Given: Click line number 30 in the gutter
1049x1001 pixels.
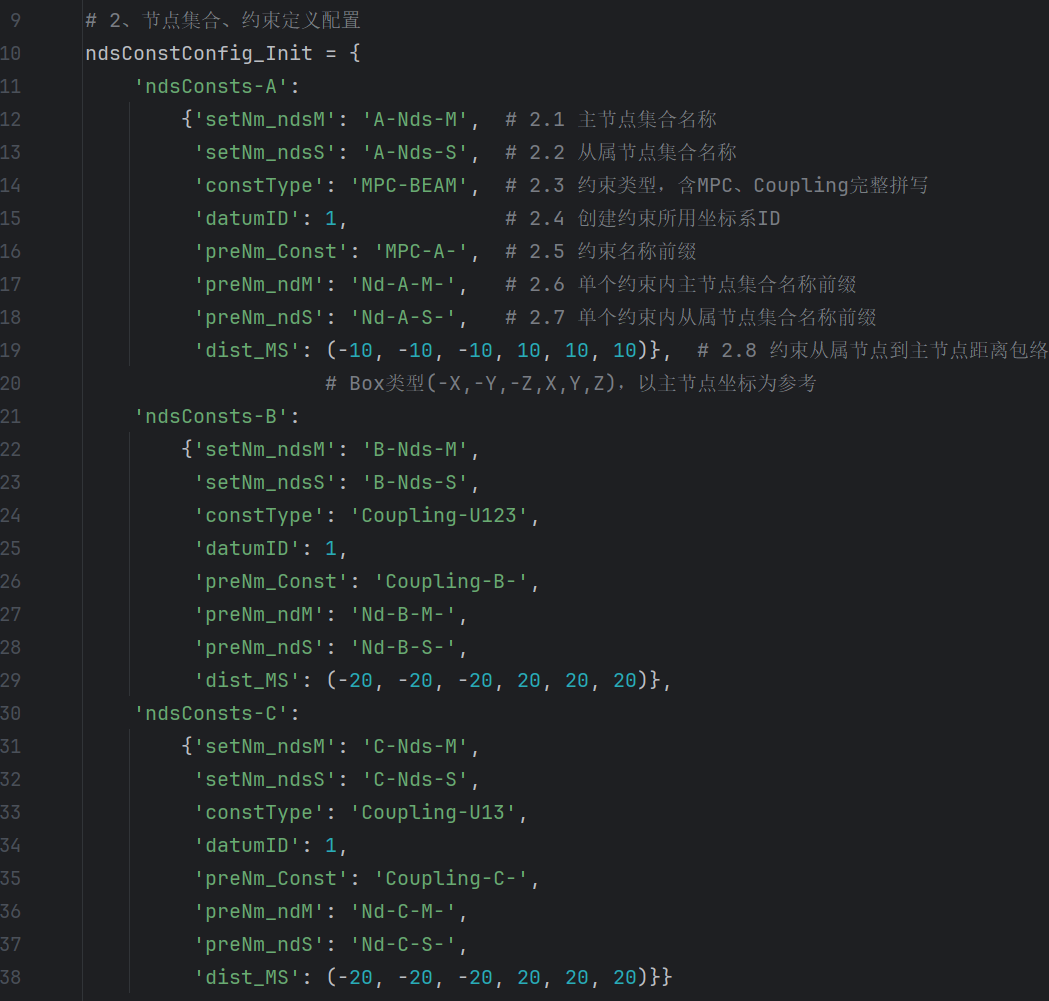Looking at the screenshot, I should pos(11,713).
